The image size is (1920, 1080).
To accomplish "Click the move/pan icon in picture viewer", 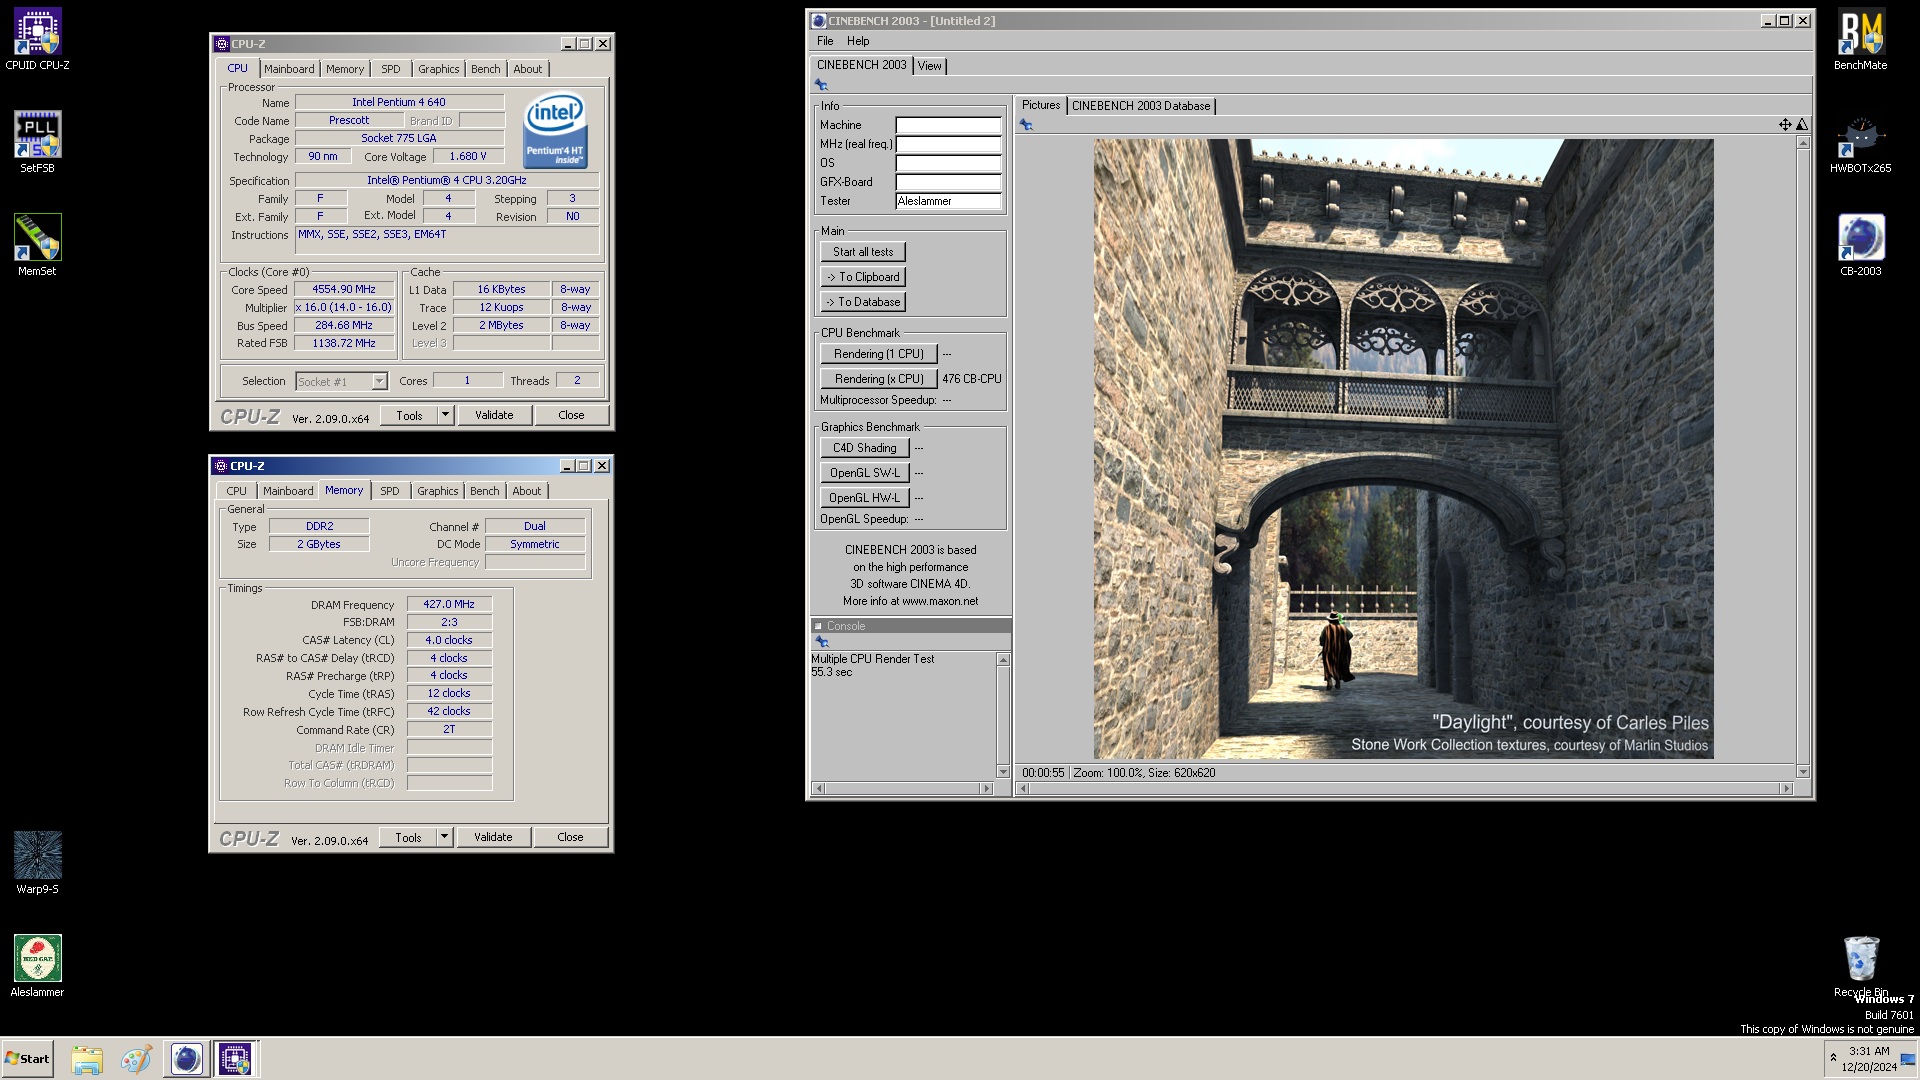I will (1785, 125).
